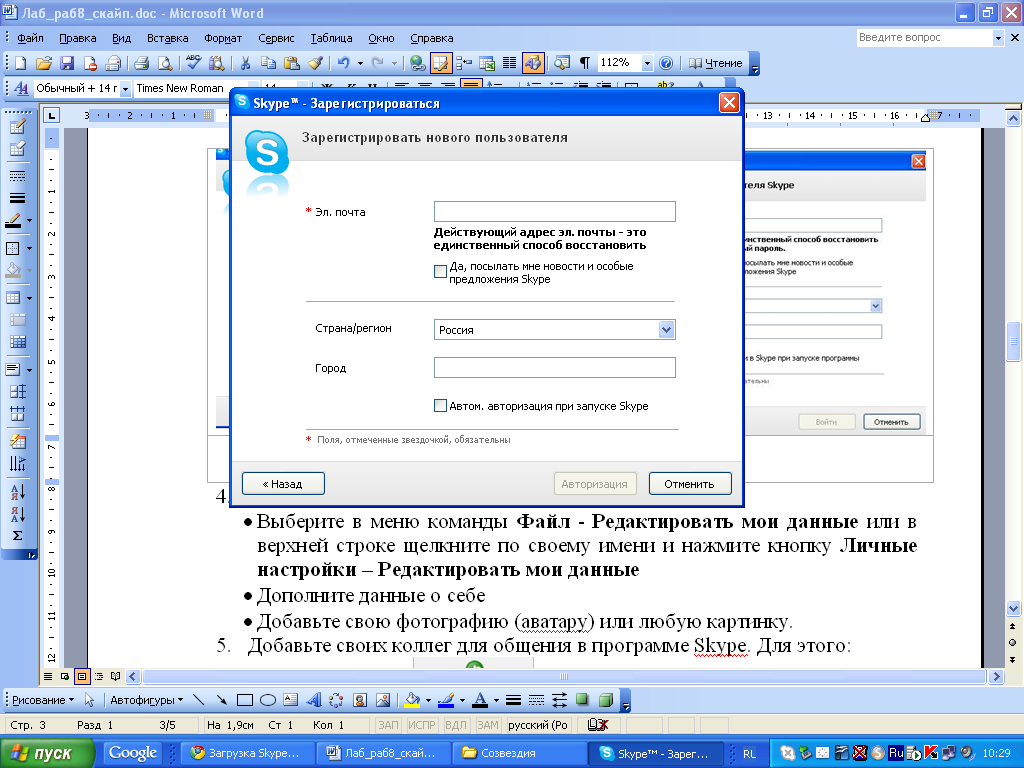Expand the undo history dropdown arrow
This screenshot has height=768, width=1024.
360,63
